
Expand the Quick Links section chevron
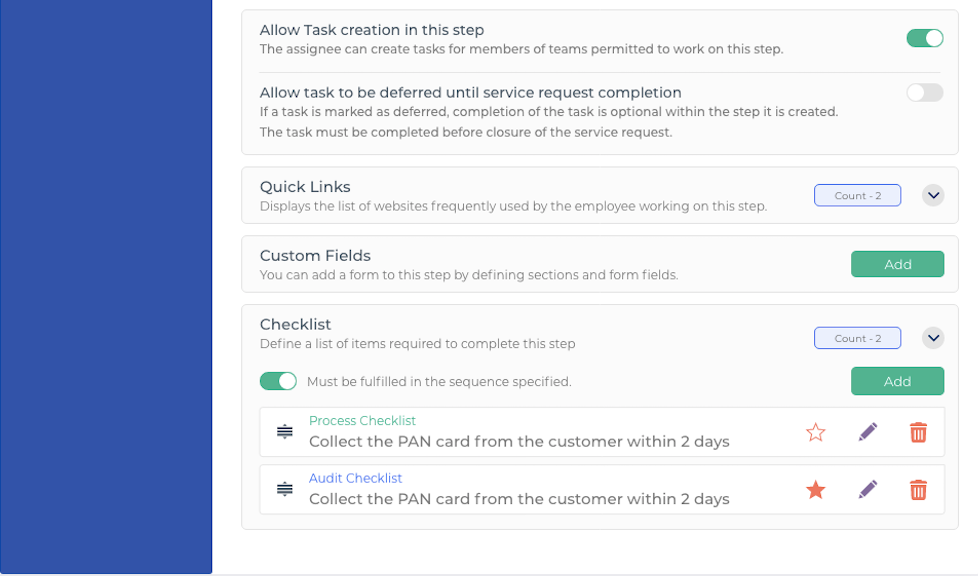933,195
